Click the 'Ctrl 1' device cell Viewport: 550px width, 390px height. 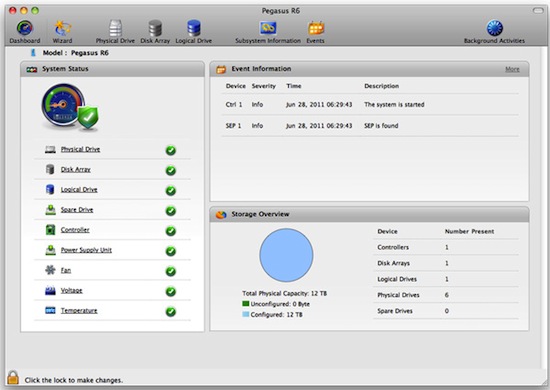[x=234, y=105]
